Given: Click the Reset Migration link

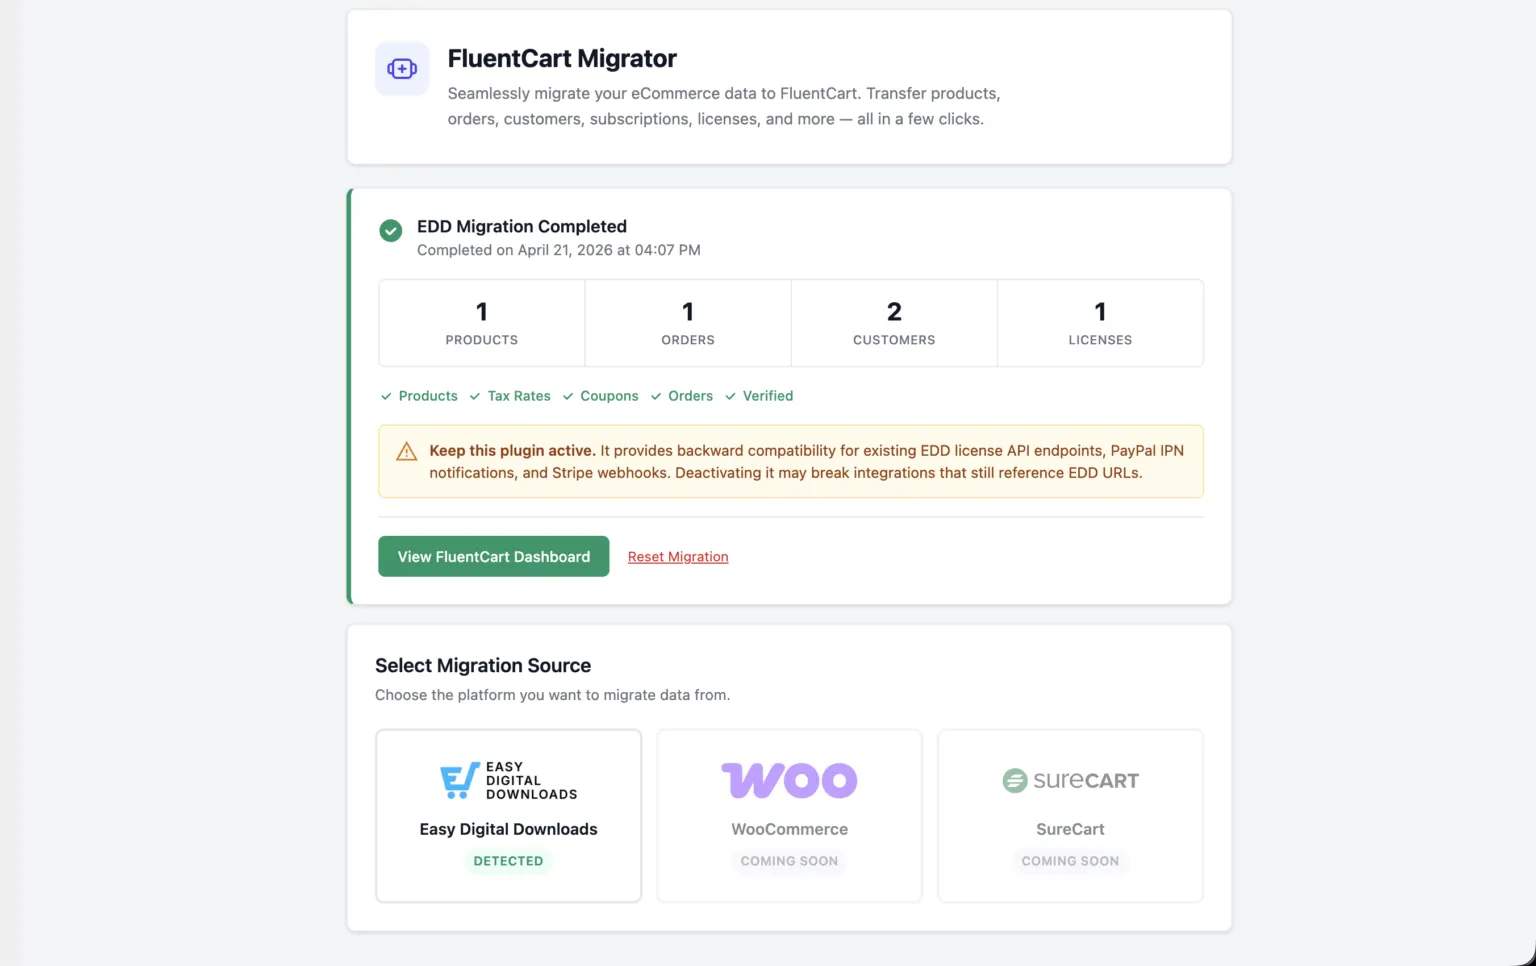Looking at the screenshot, I should pos(678,557).
